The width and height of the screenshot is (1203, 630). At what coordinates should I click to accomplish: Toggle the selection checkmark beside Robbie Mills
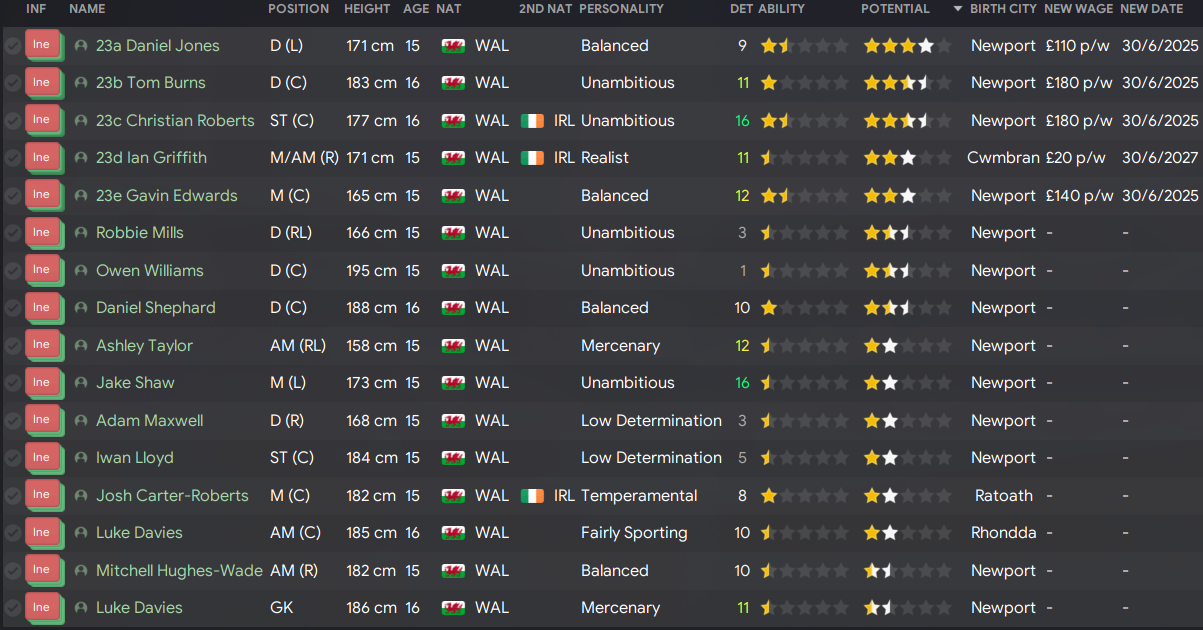coord(13,232)
